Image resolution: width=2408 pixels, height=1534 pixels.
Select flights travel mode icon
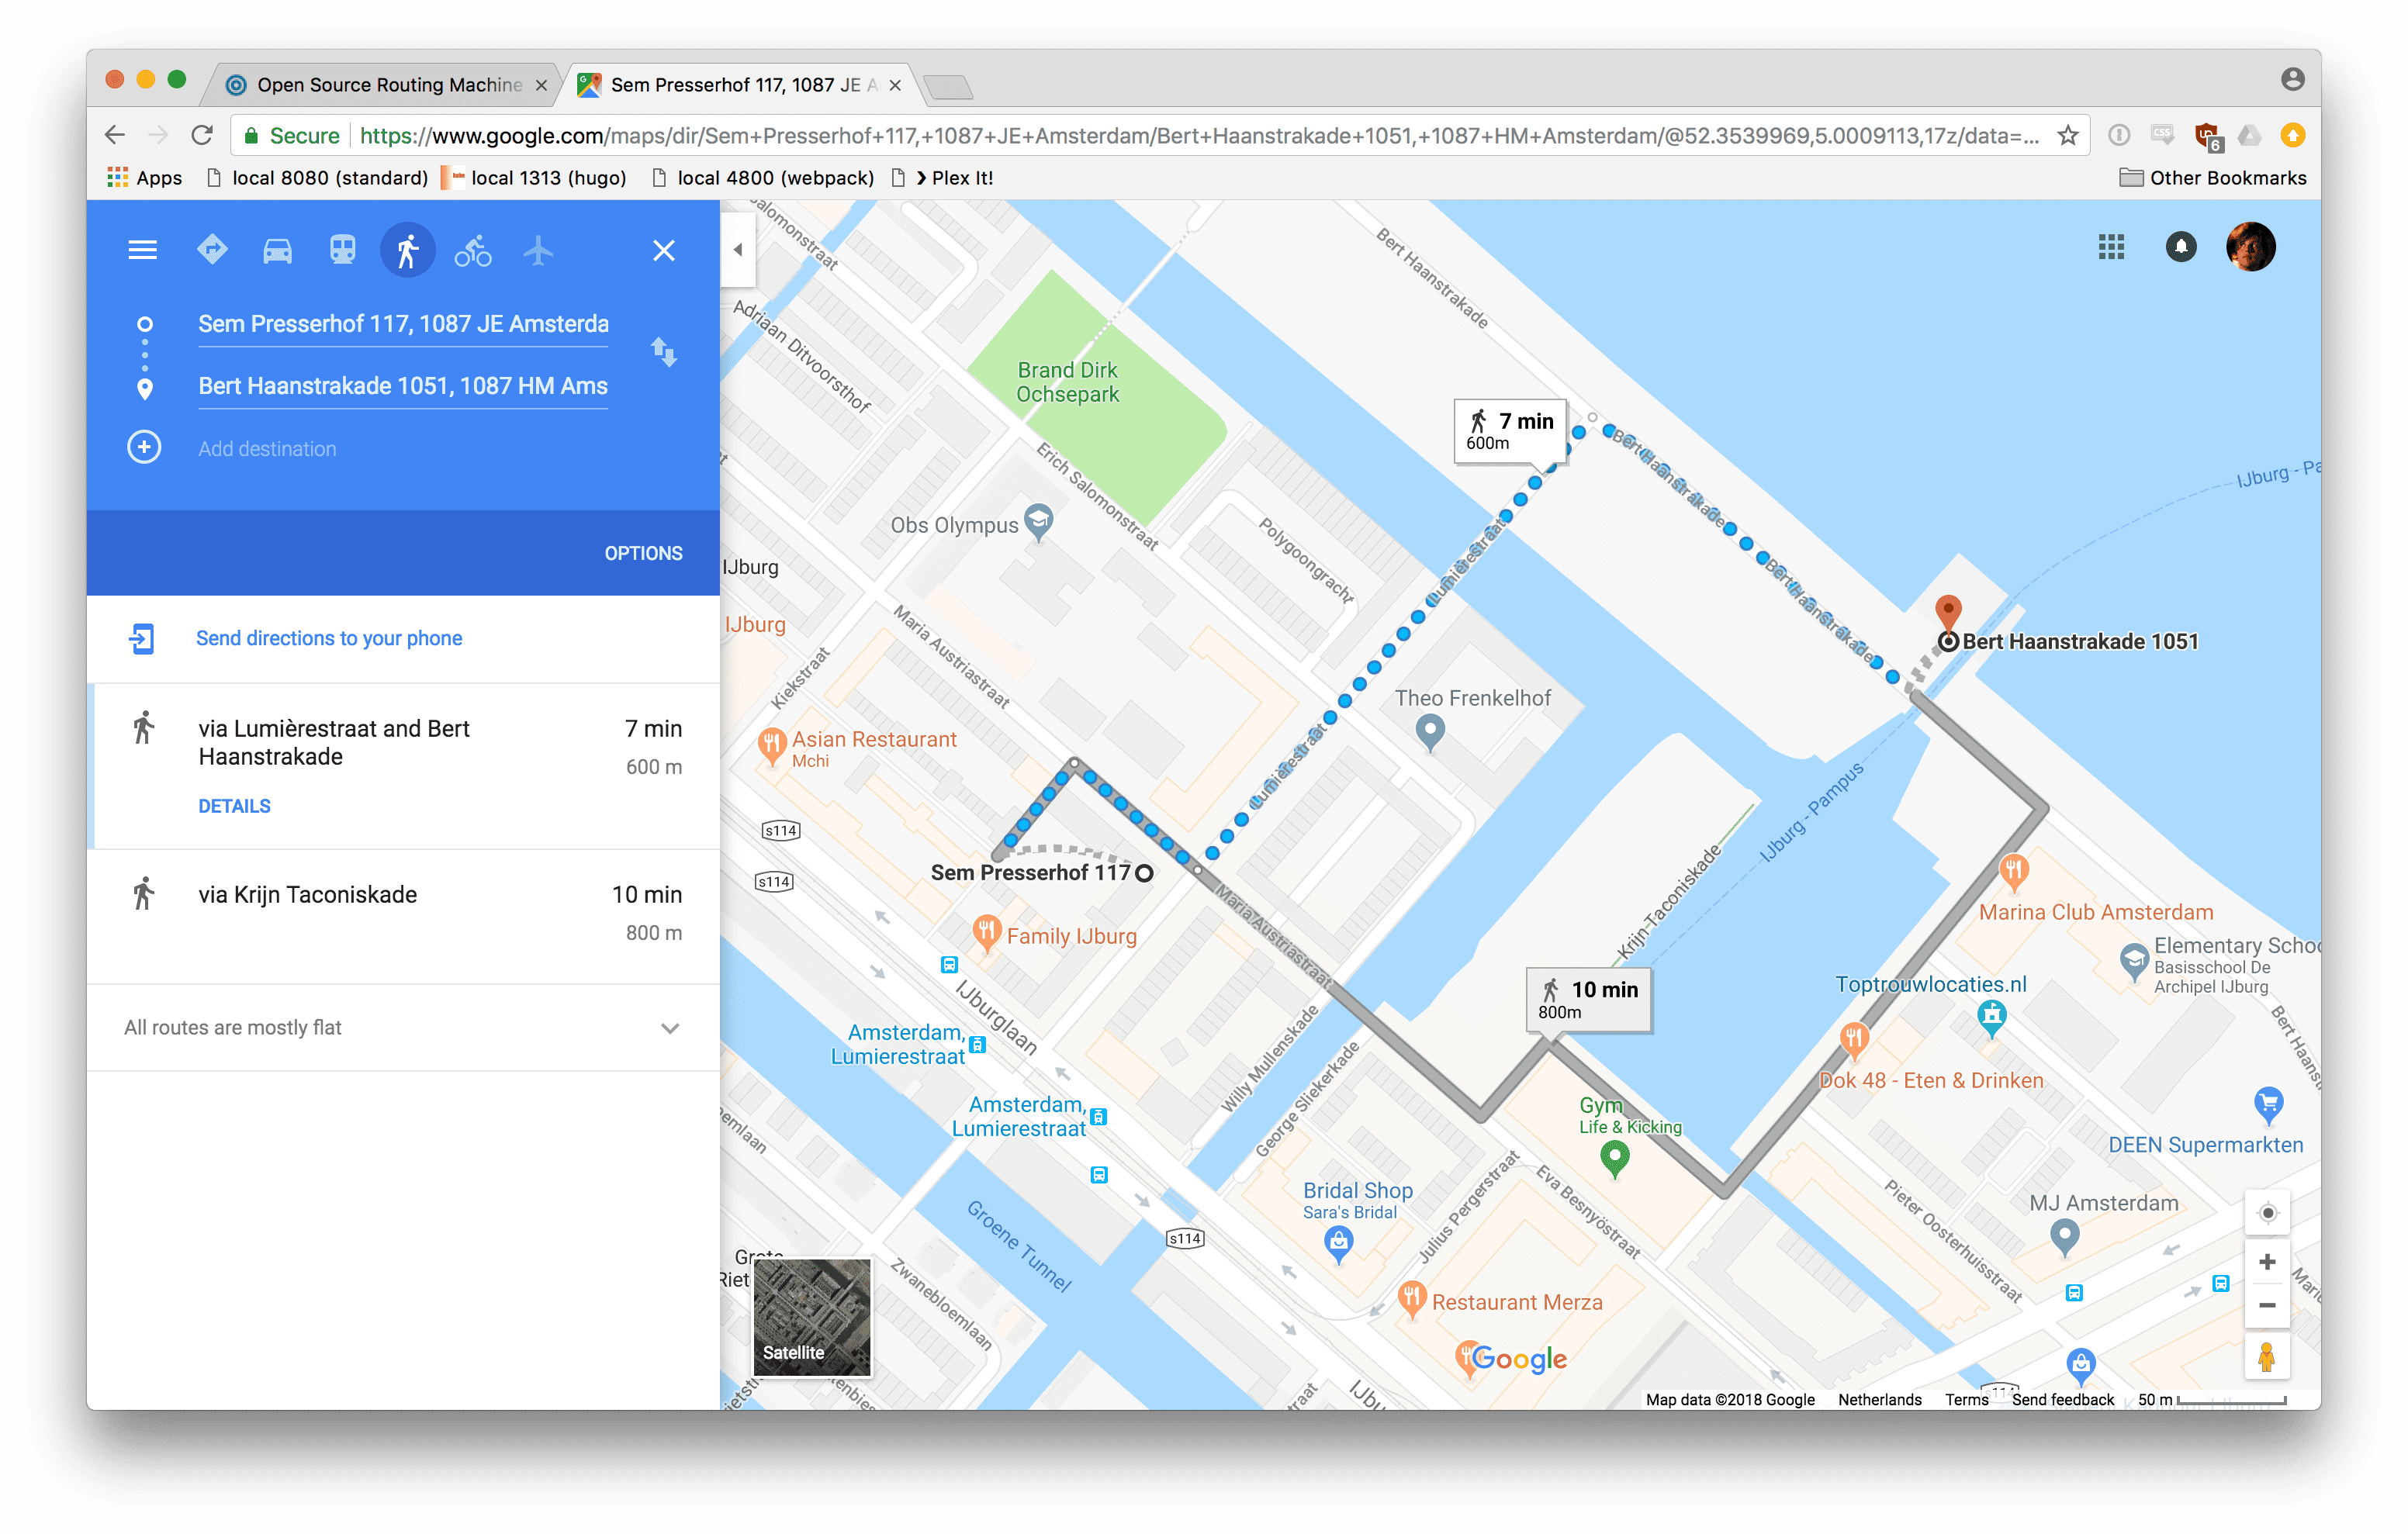point(538,250)
